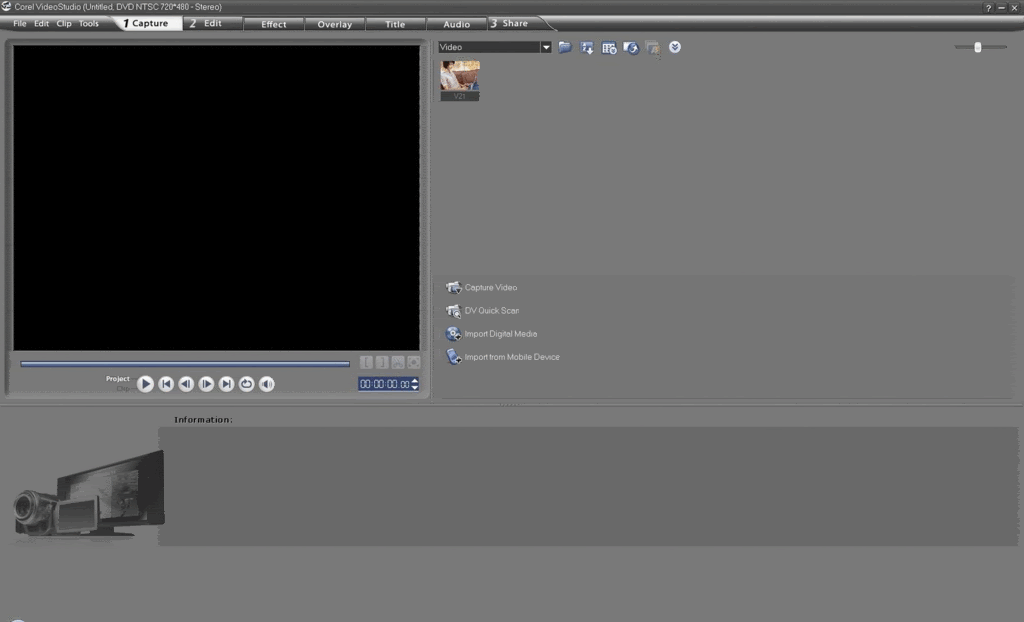Open the File menu
Viewport: 1024px width, 622px height.
click(20, 23)
